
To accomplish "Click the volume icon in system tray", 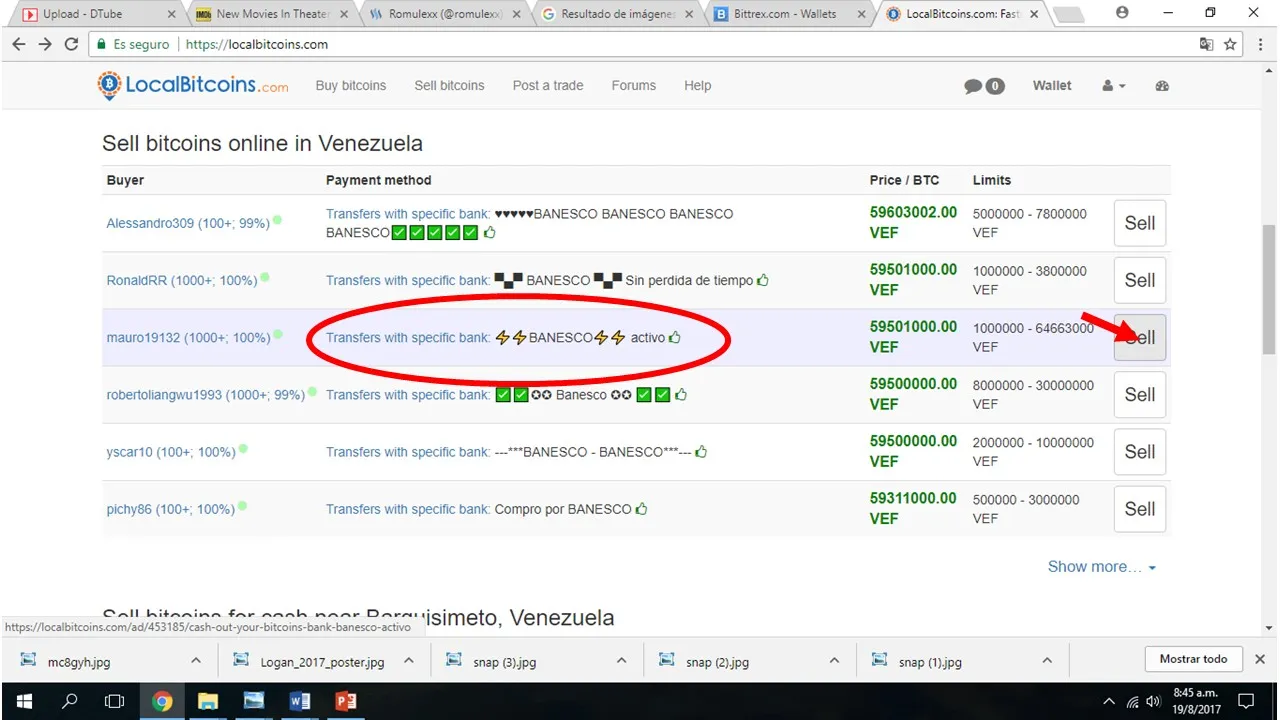I will coord(1154,701).
